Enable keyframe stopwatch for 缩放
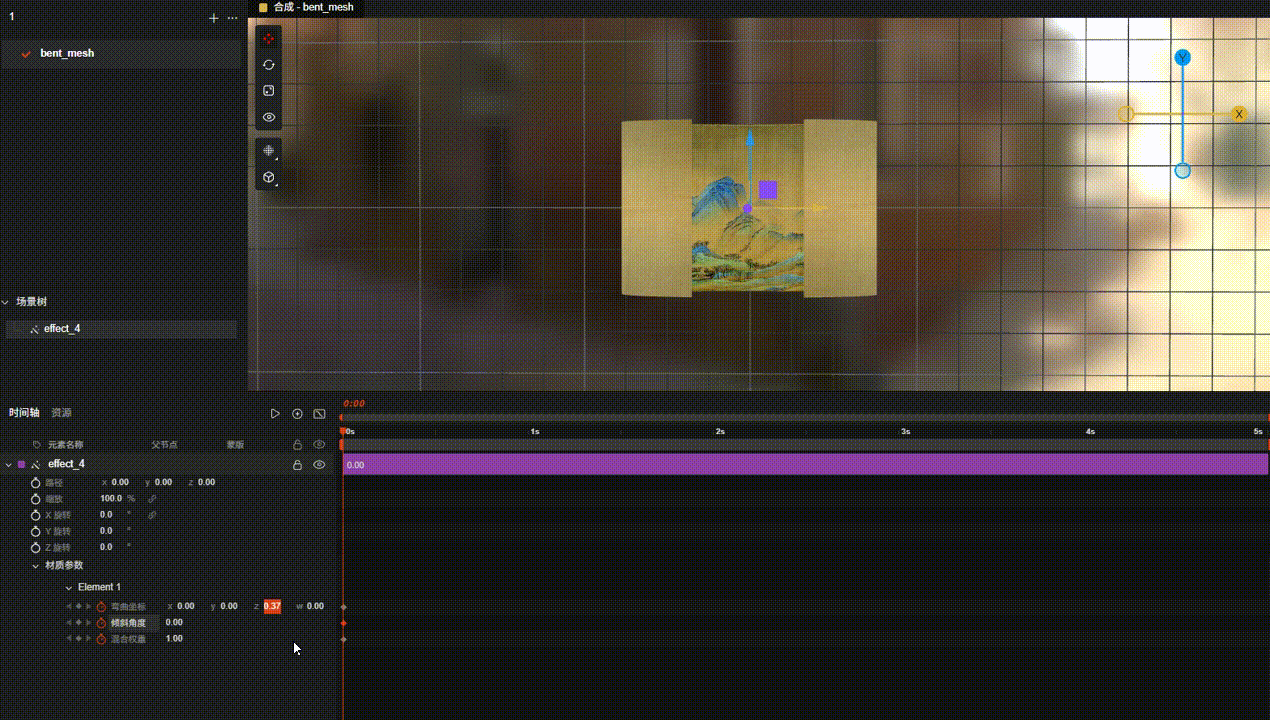 click(35, 498)
